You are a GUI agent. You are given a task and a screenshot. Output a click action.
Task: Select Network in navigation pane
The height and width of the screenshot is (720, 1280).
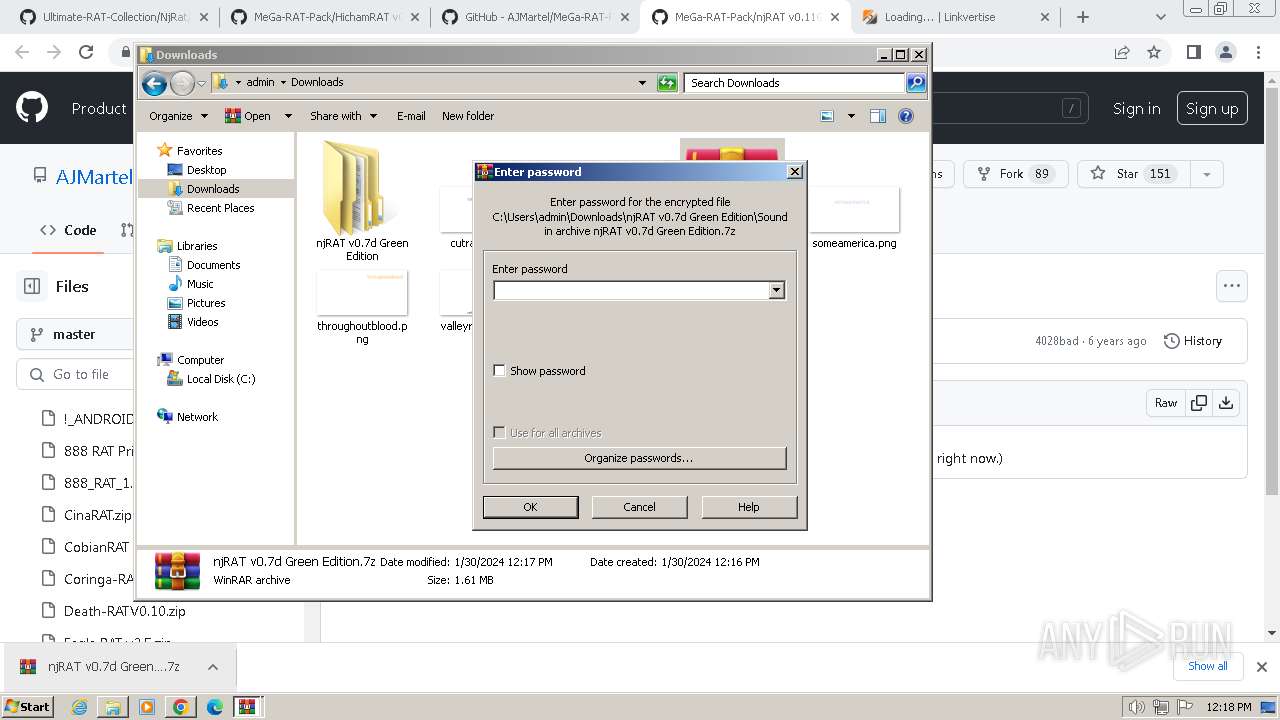pyautogui.click(x=197, y=417)
